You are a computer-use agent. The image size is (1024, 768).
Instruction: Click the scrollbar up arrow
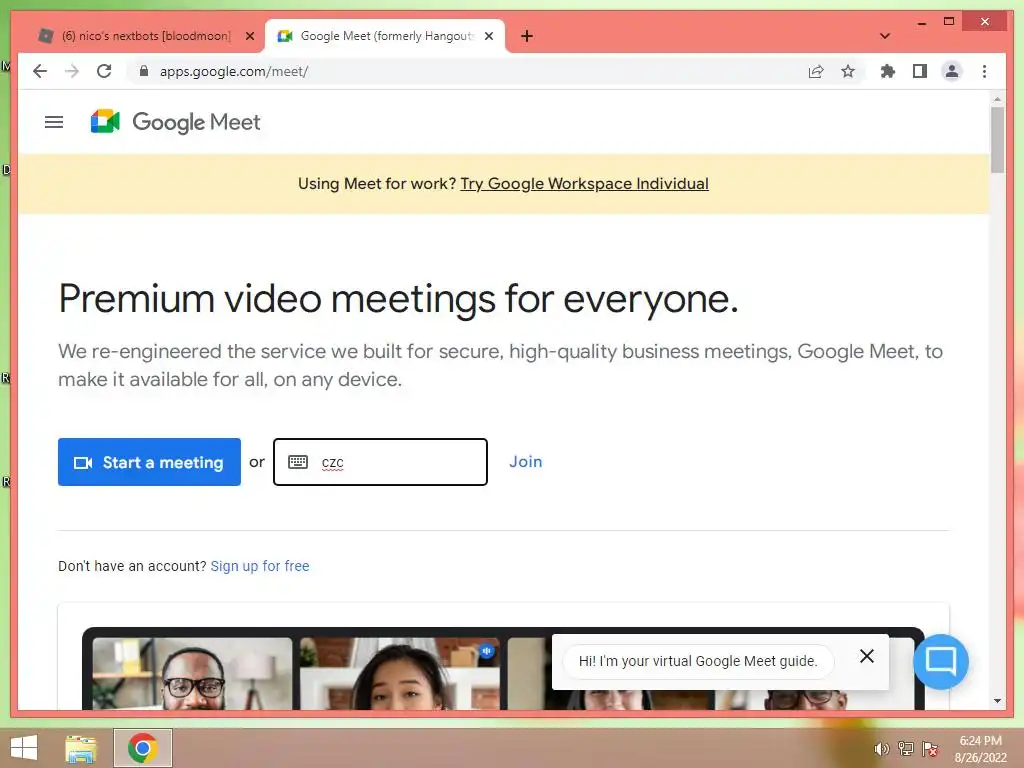(x=997, y=99)
